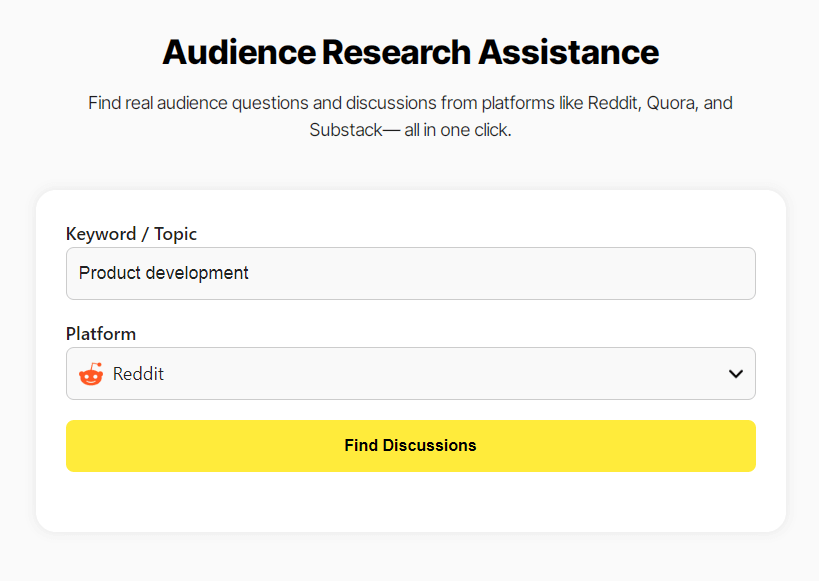Open the Platform selector showing Reddit

click(411, 374)
